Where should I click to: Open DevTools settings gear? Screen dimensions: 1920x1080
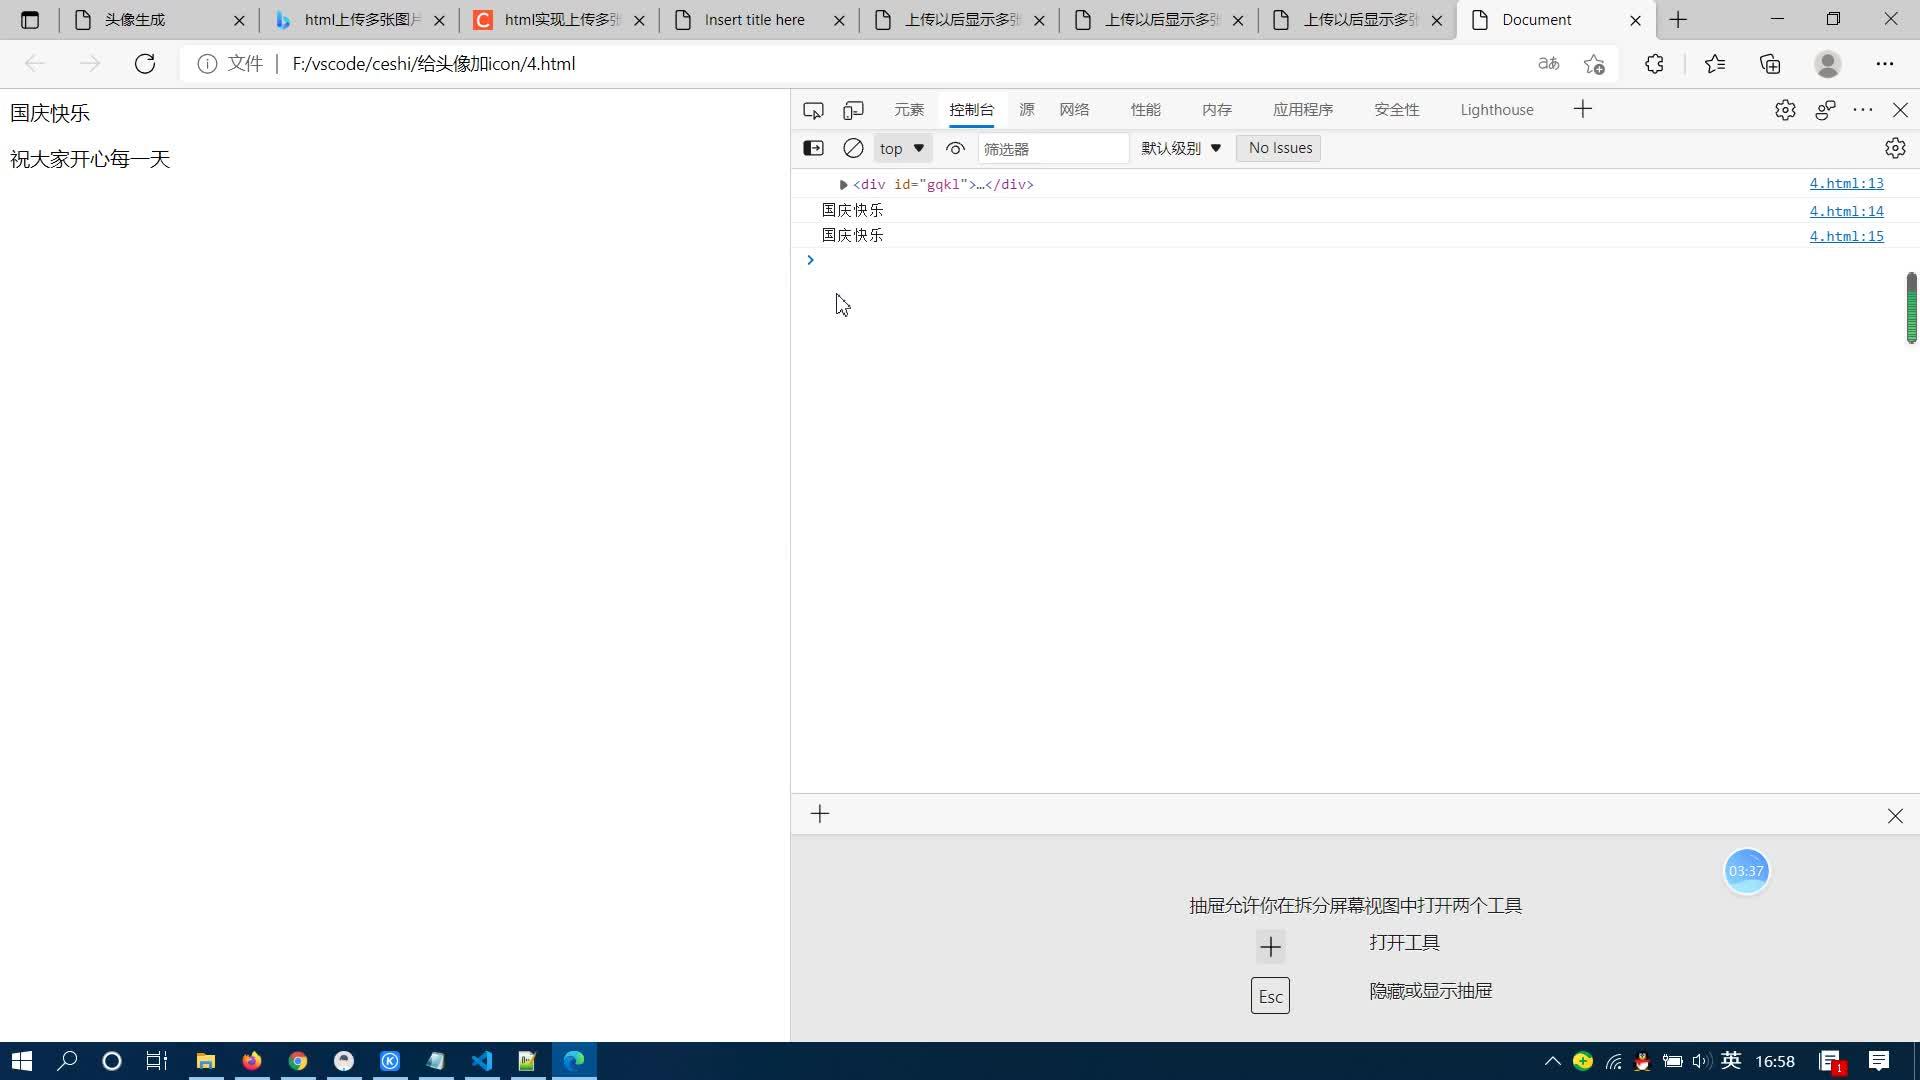[1786, 110]
